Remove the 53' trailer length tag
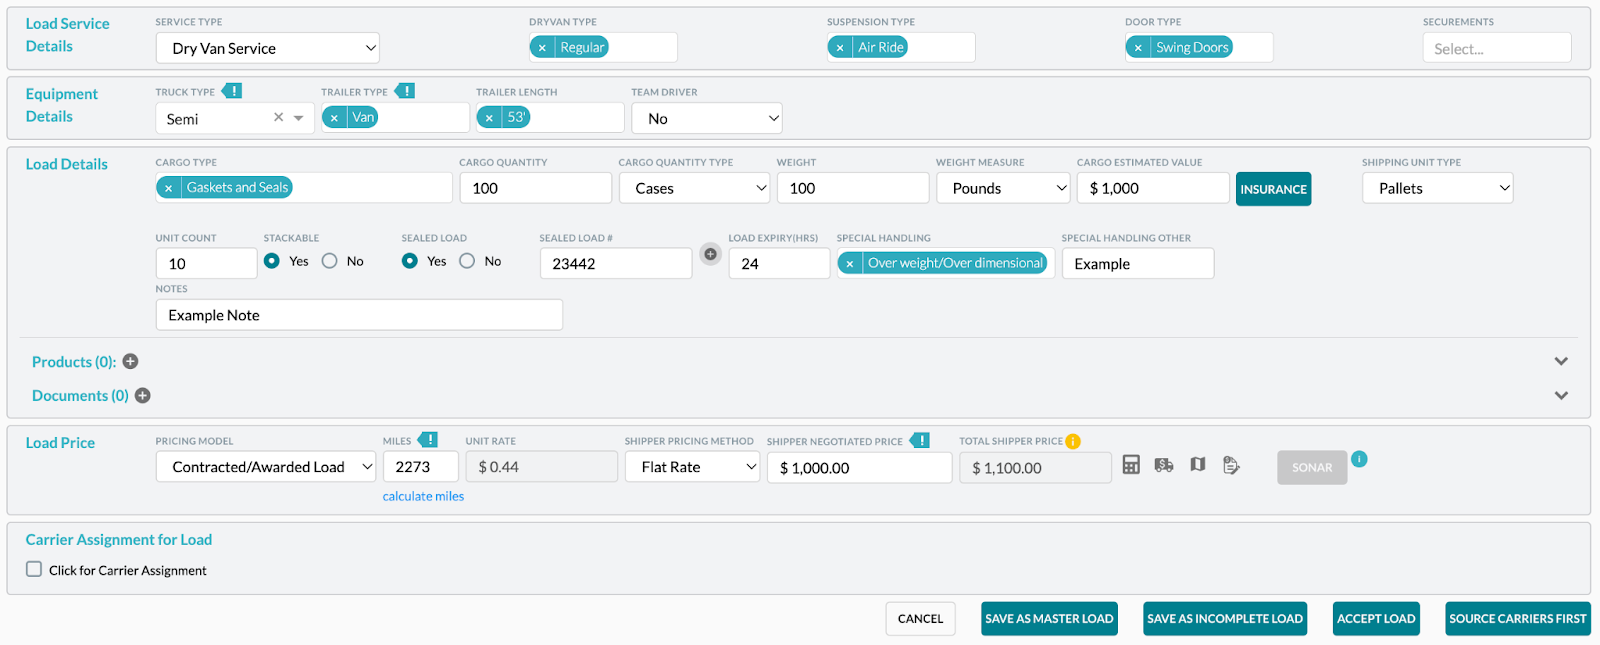The width and height of the screenshot is (1600, 645). (489, 118)
